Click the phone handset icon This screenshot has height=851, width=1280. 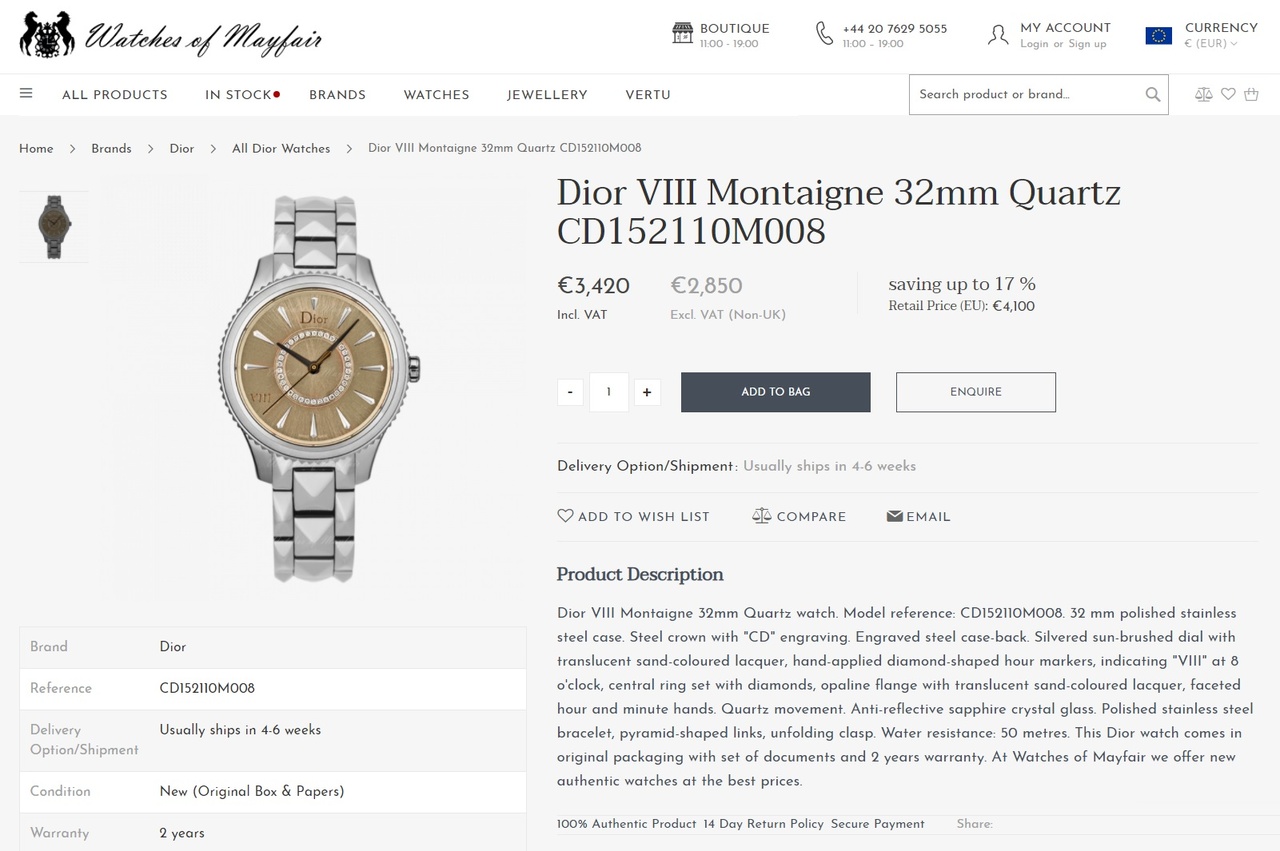click(x=824, y=34)
